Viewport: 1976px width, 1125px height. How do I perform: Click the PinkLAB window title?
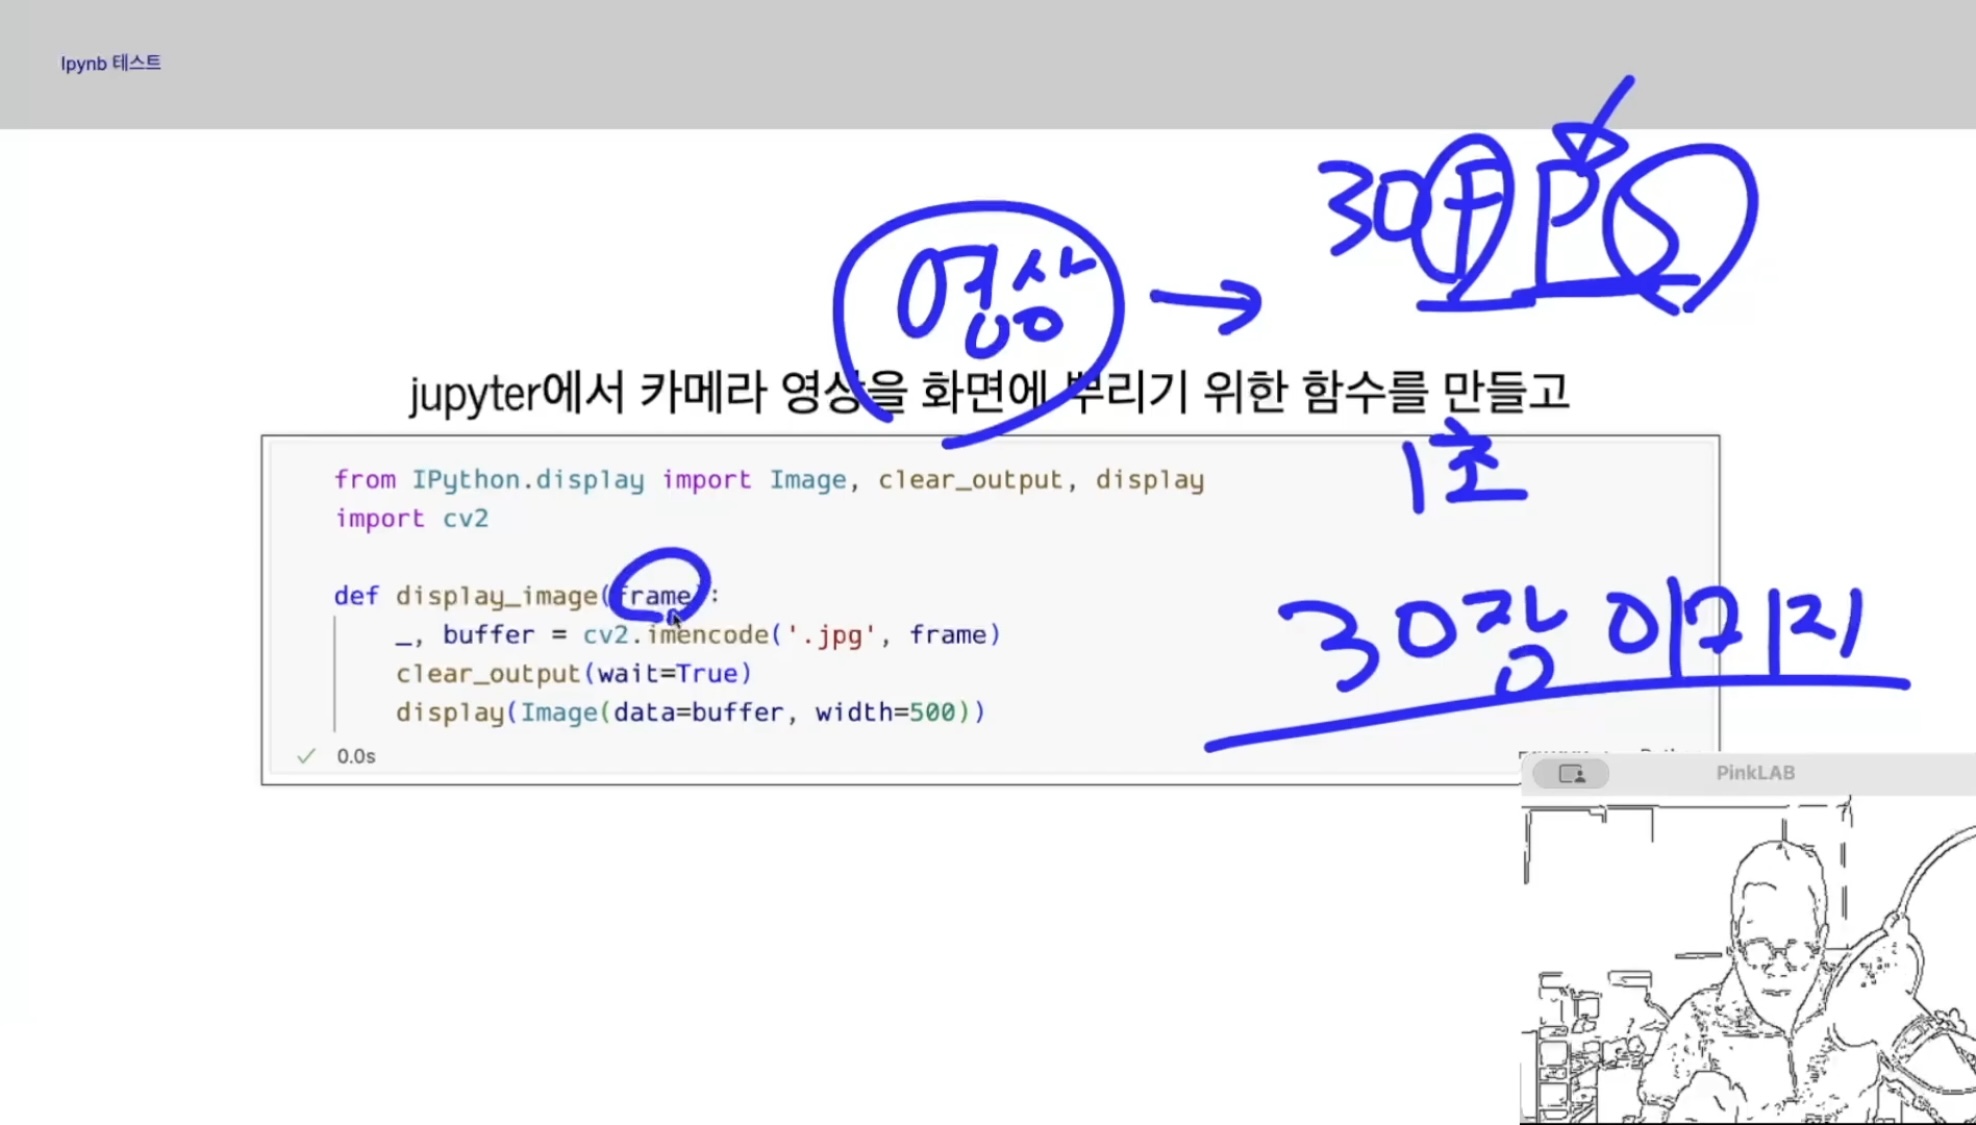(1755, 772)
